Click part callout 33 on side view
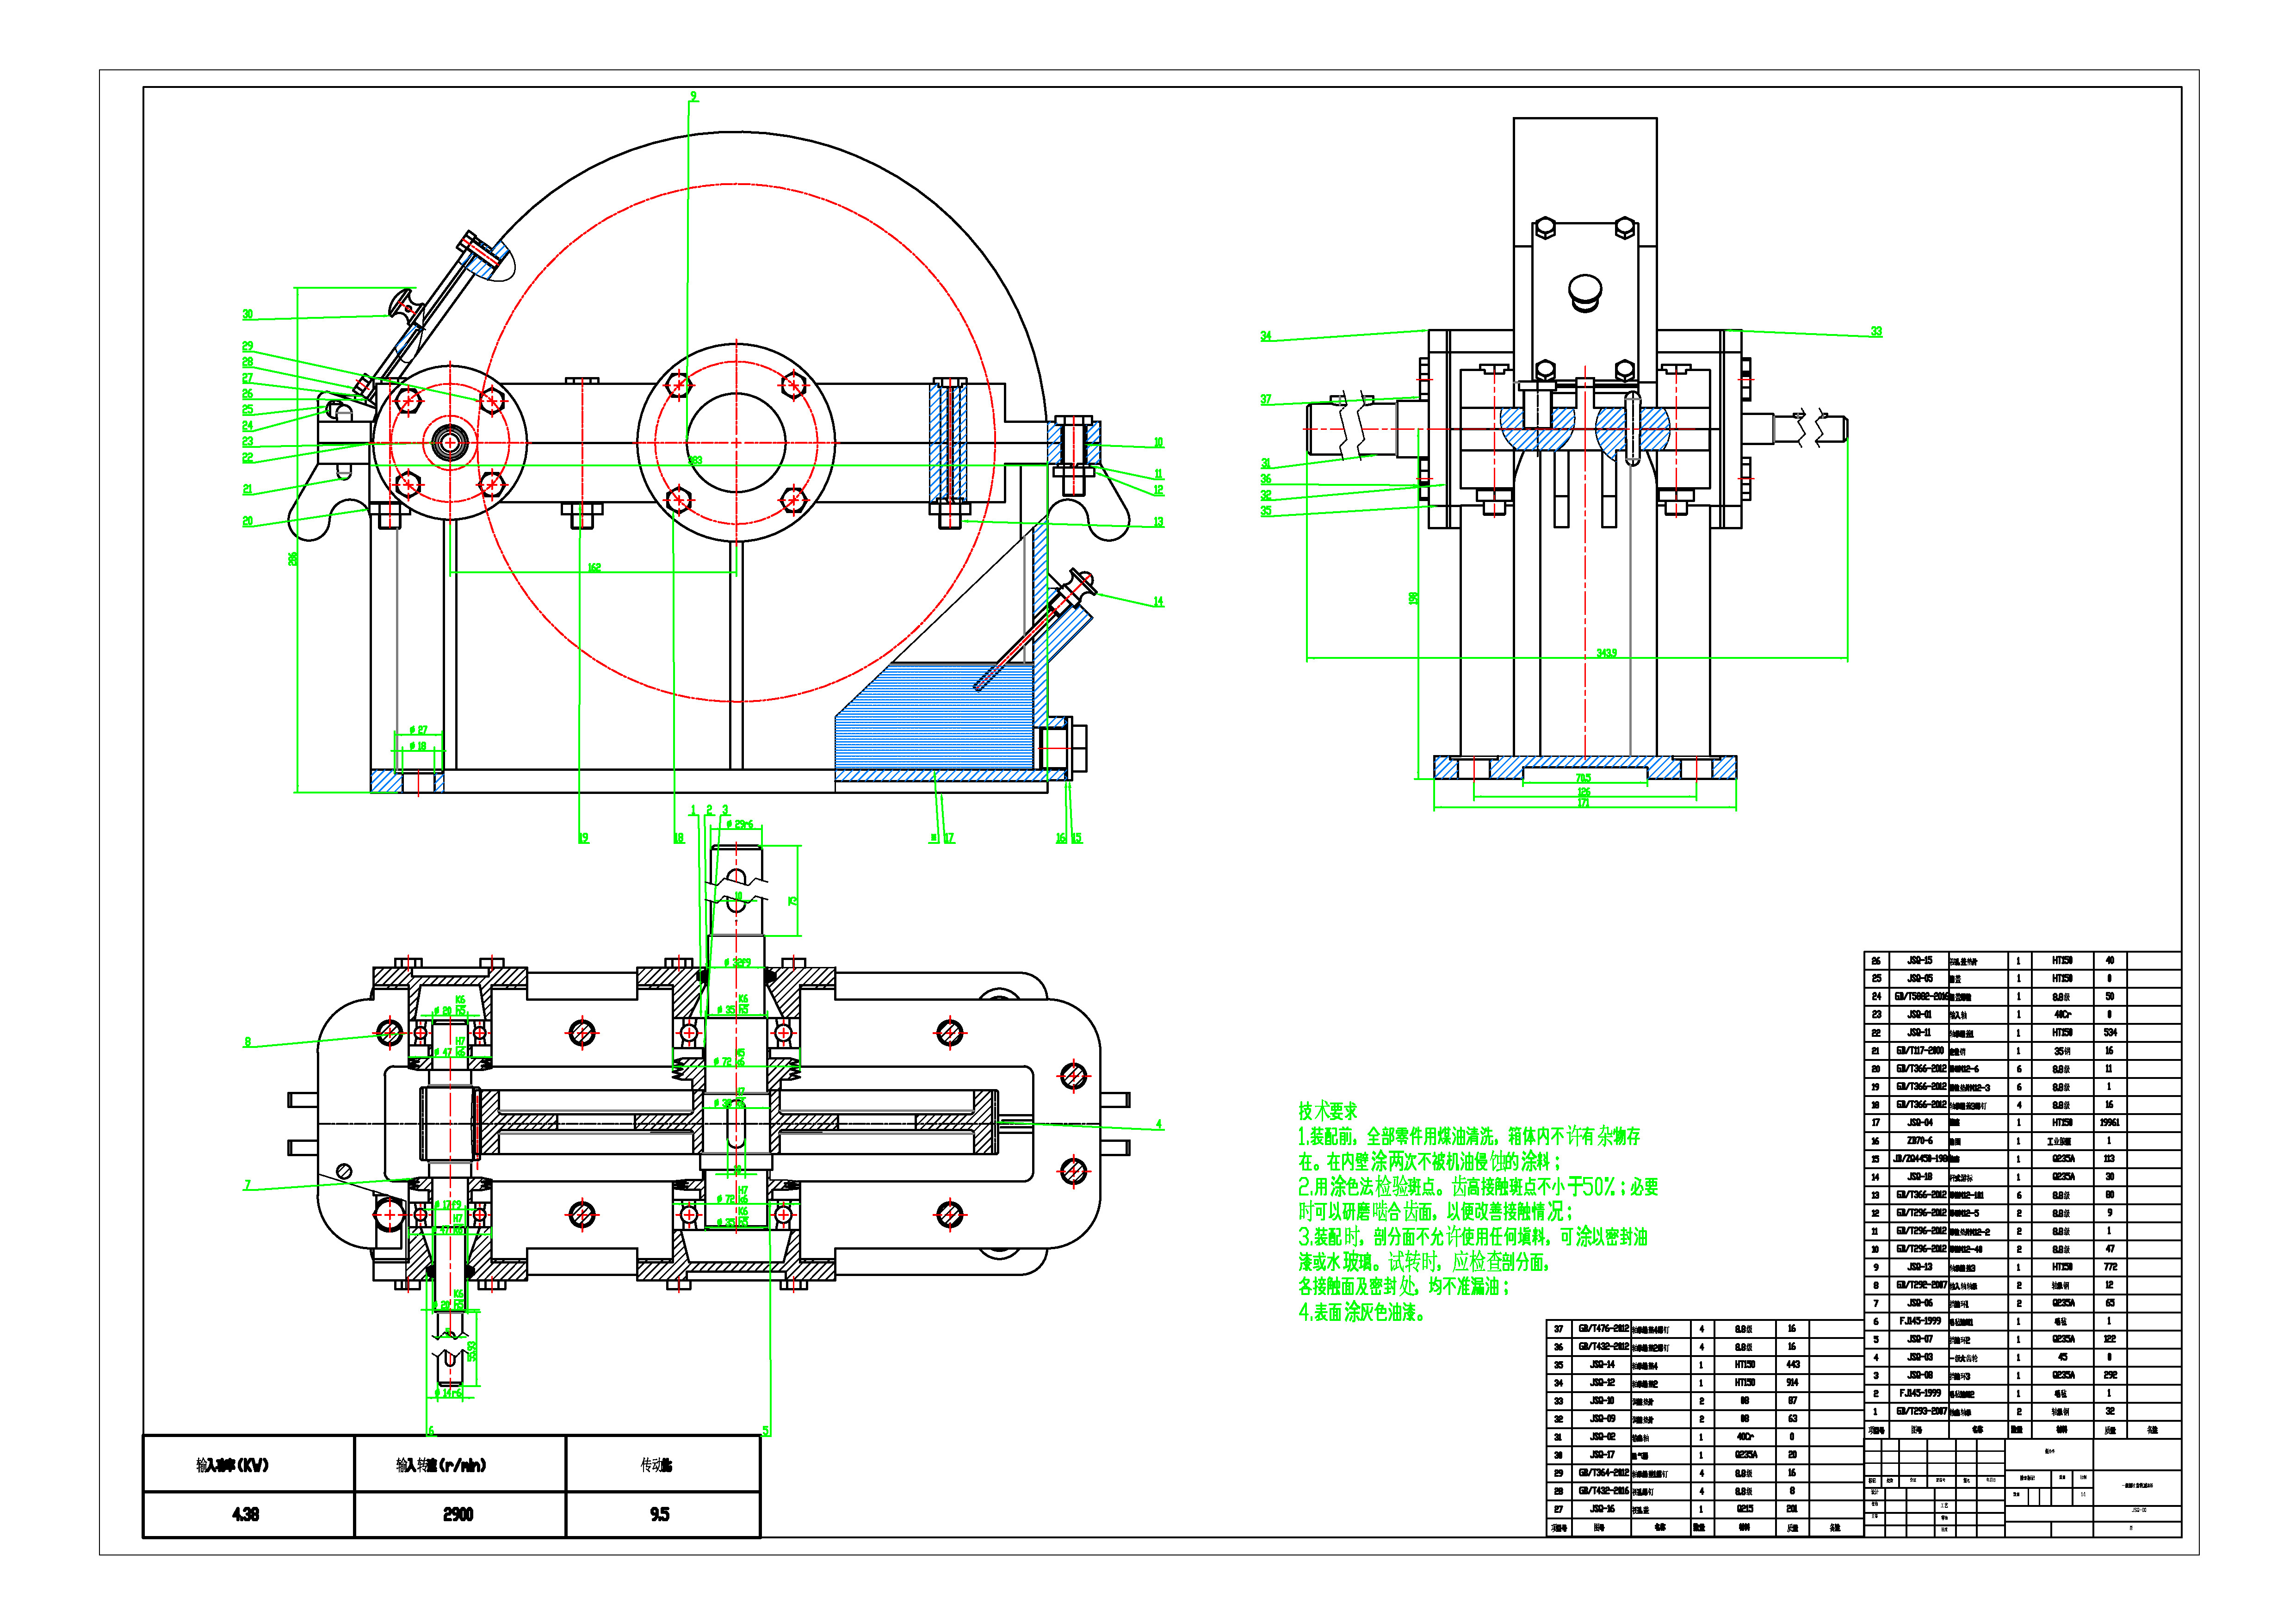Screen dimensions: 2296x1623 (1876, 331)
